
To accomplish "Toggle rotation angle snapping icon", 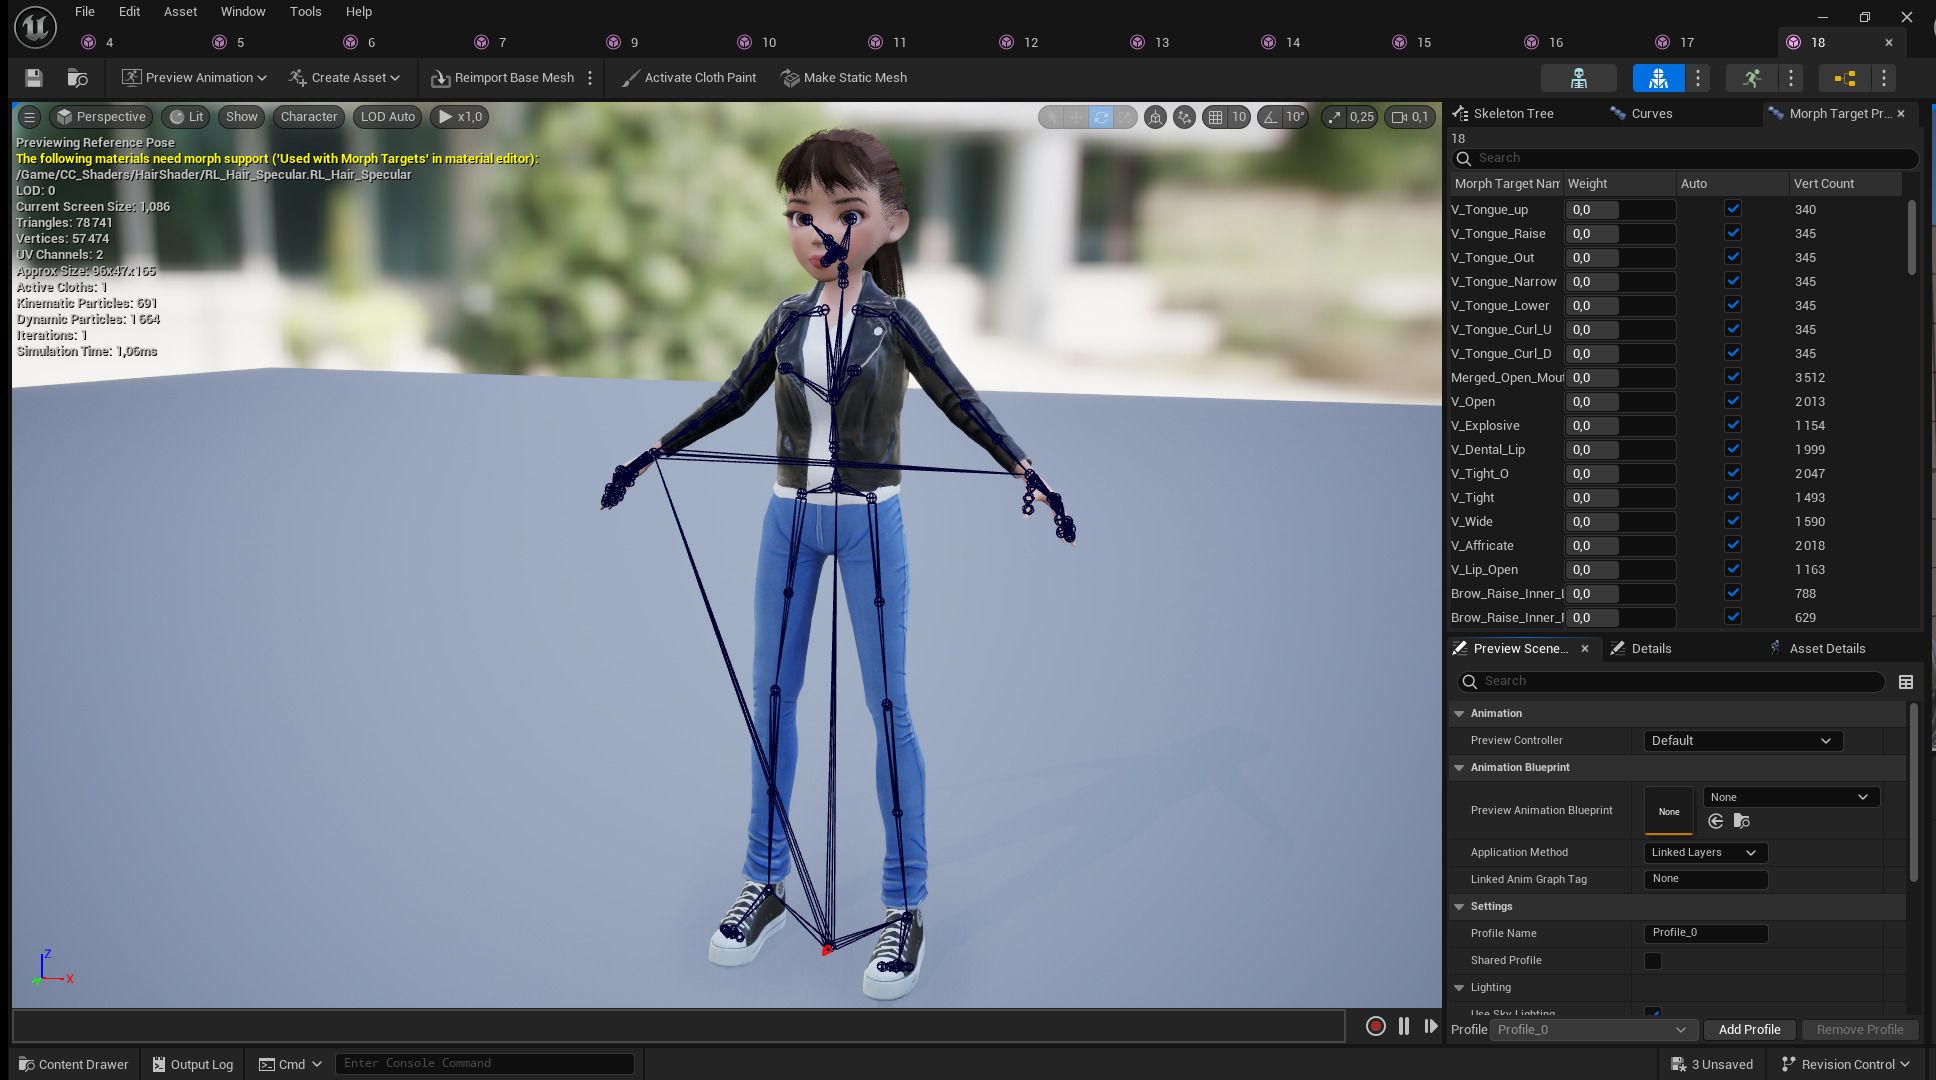I will 1270,117.
